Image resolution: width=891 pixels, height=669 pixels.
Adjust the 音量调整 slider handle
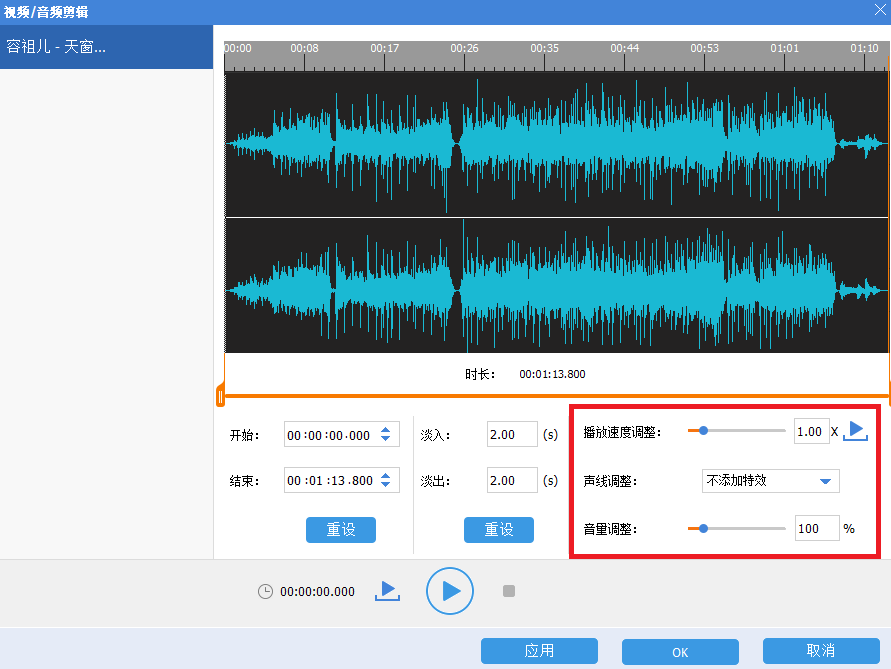point(703,529)
